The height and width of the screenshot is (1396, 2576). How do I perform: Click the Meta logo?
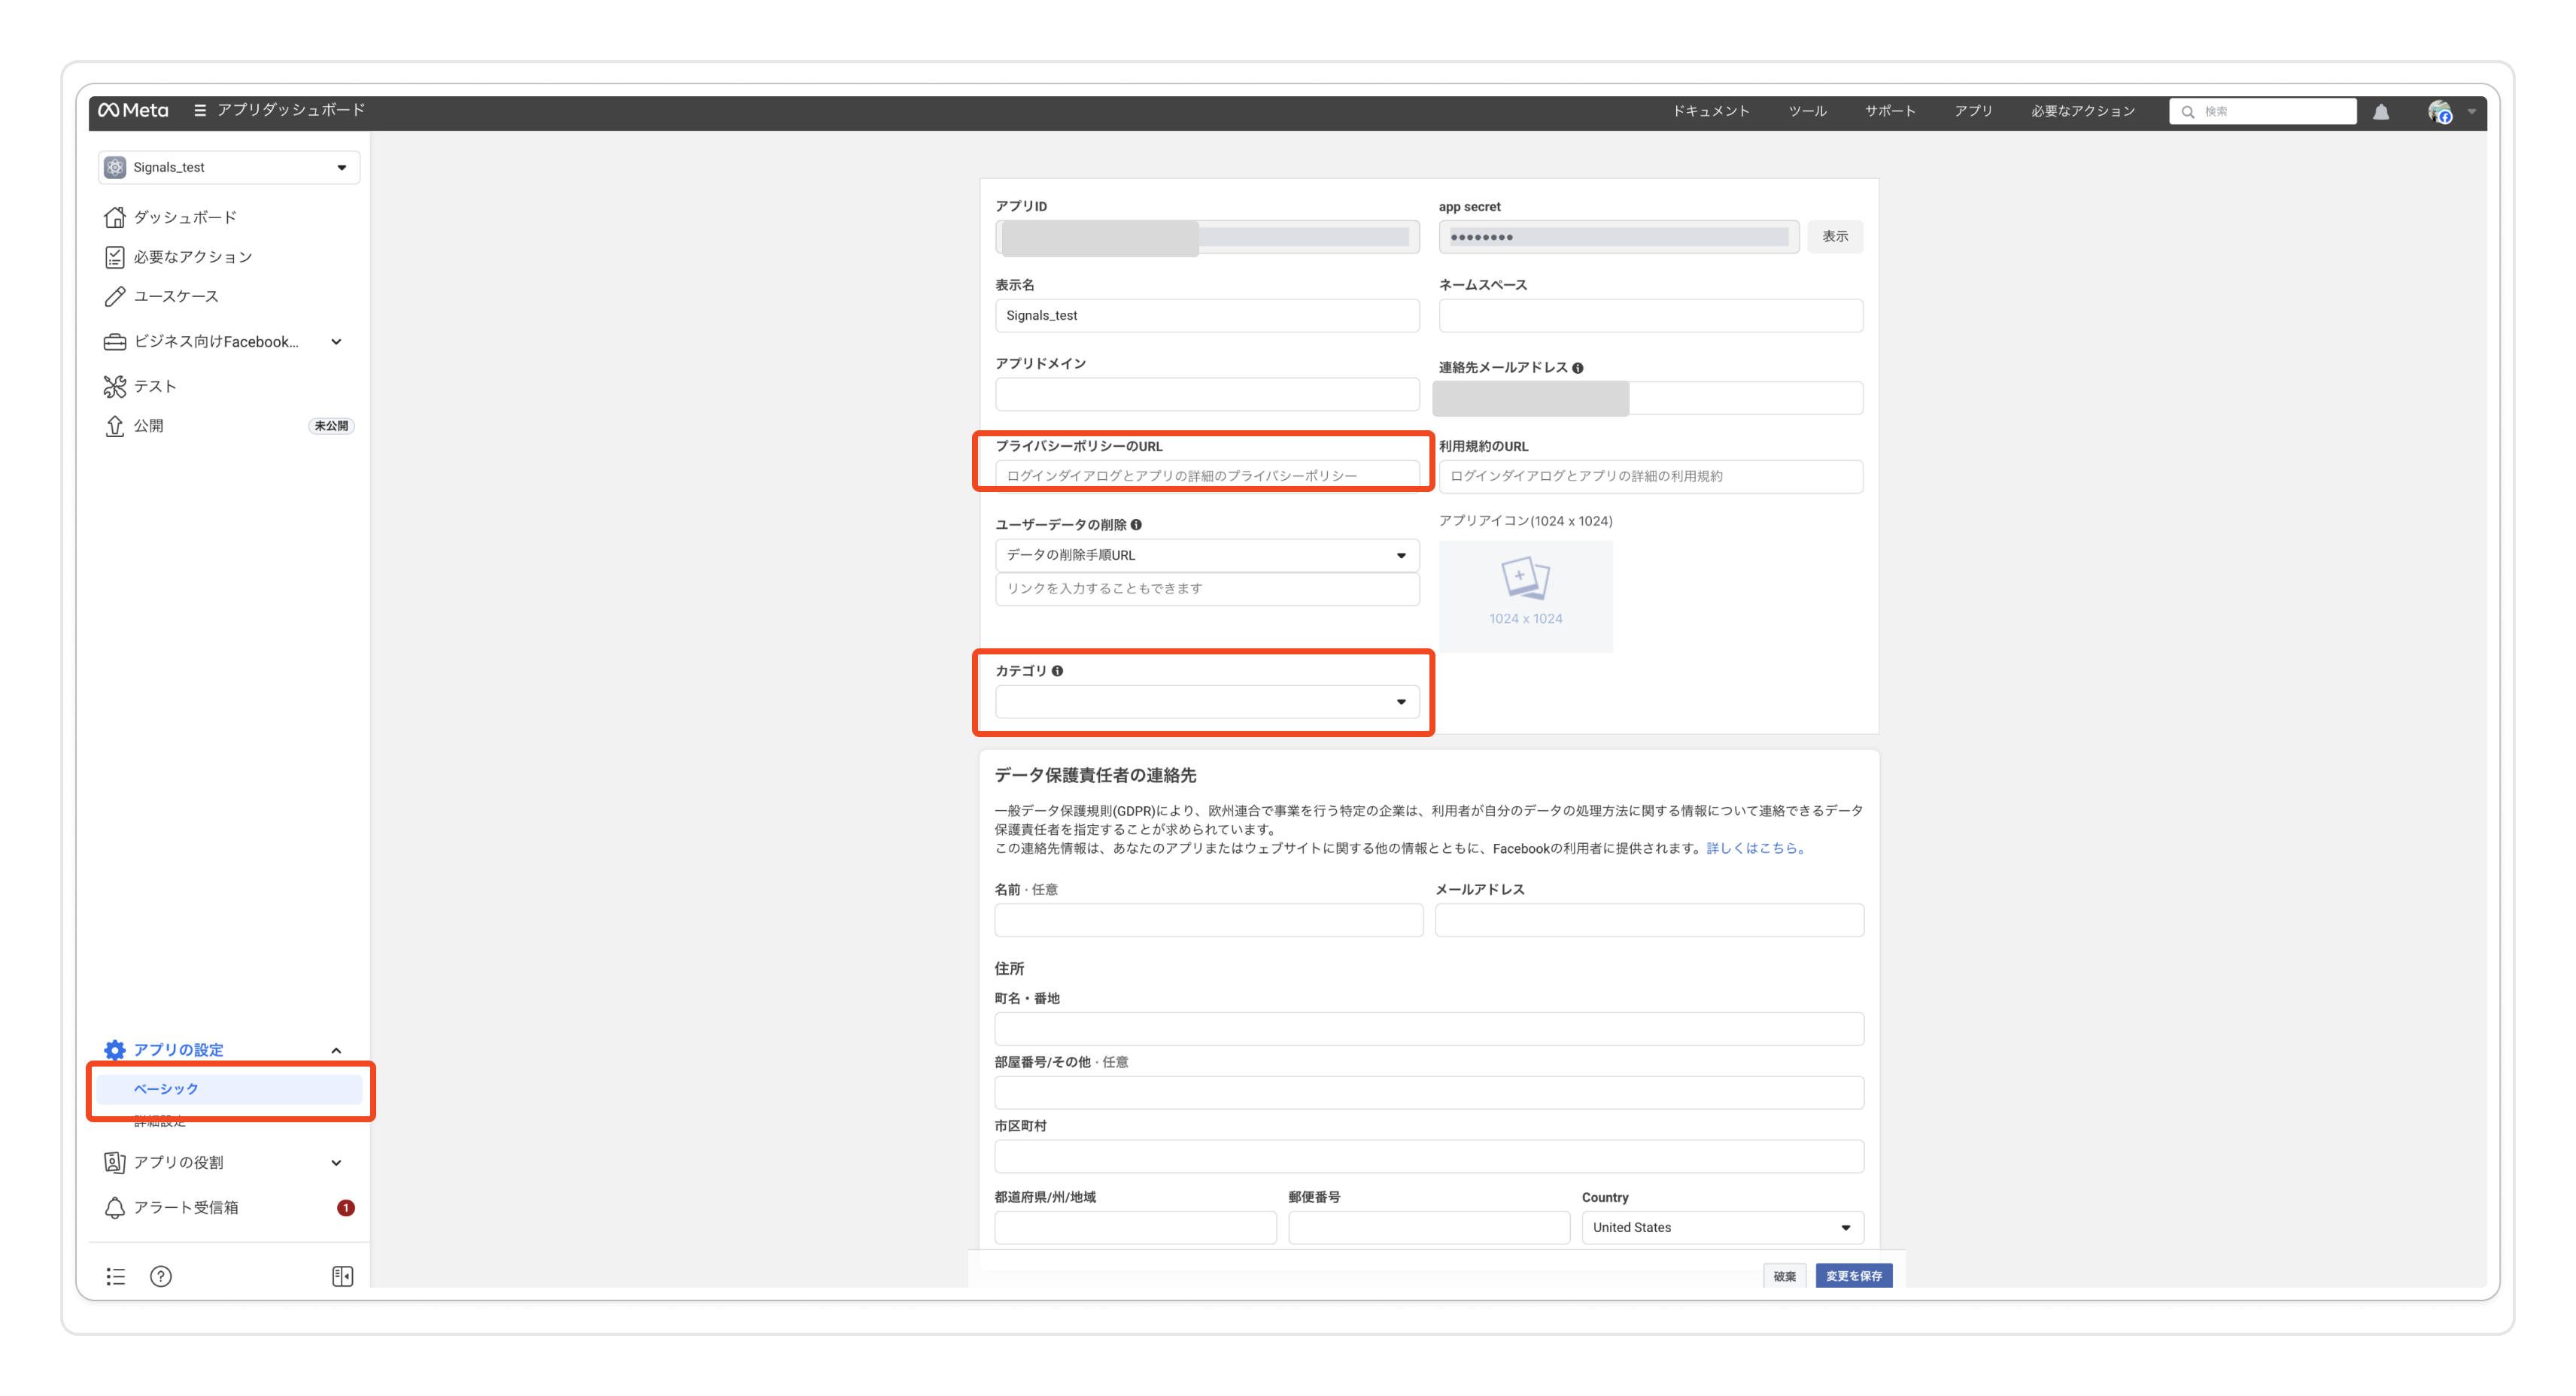133,110
